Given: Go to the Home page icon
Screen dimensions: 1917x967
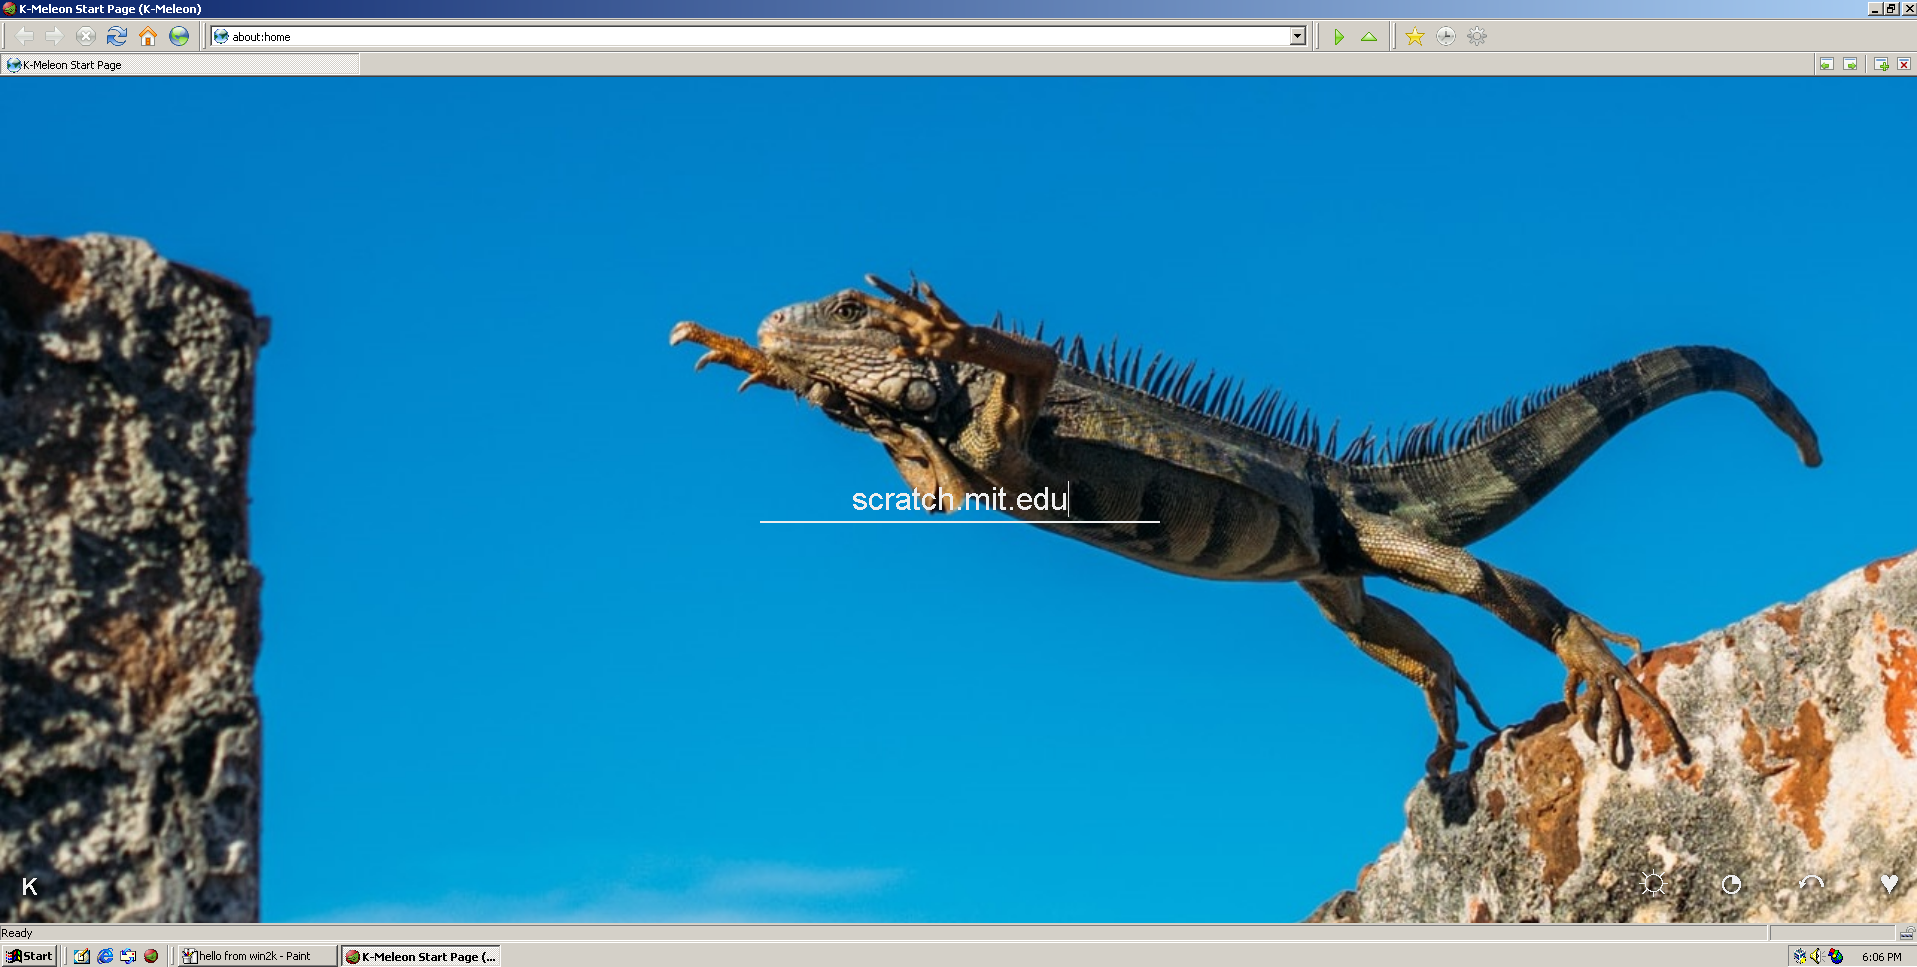Looking at the screenshot, I should coord(148,37).
